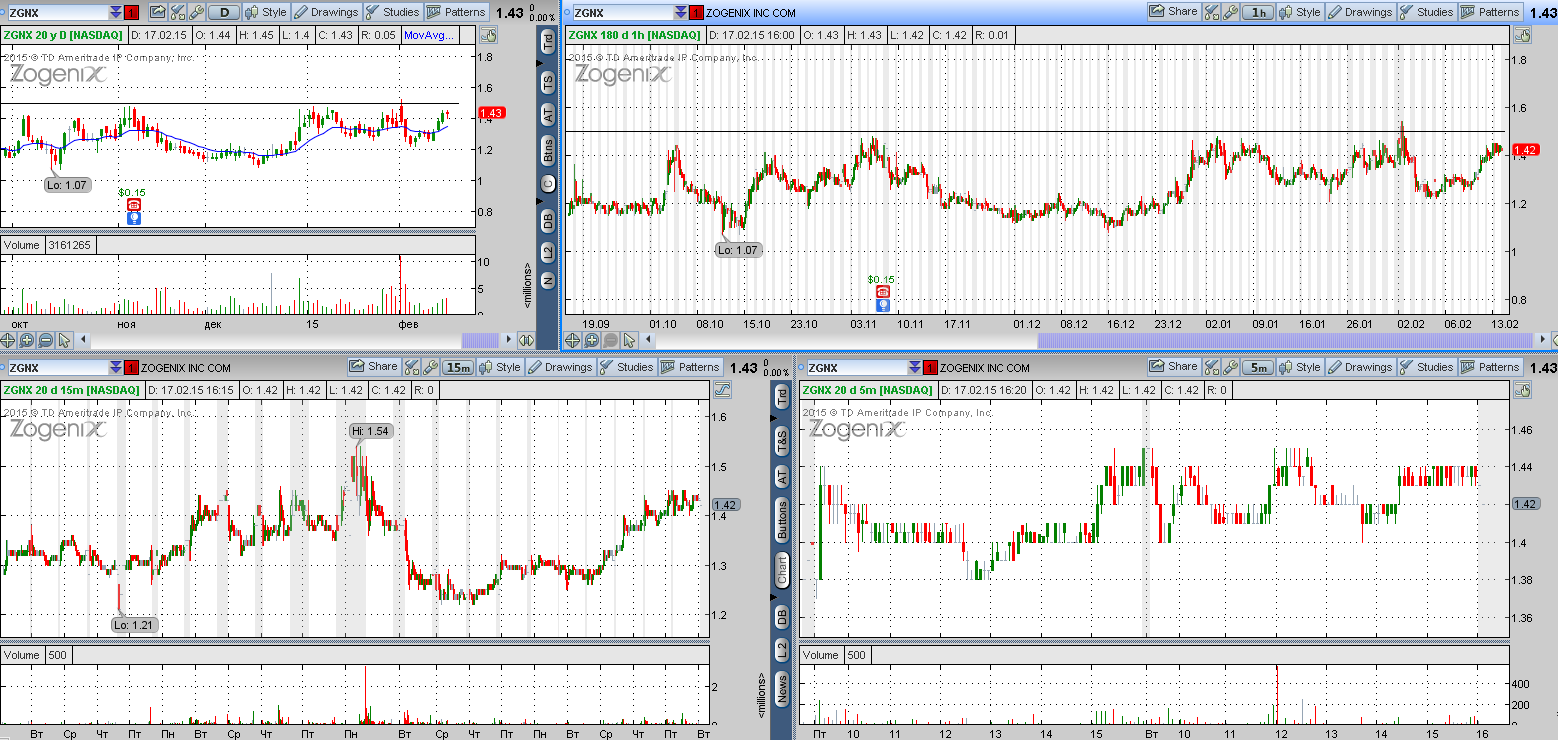Click earnings phone icon on 1h chart
1558x740 pixels.
pyautogui.click(x=882, y=292)
